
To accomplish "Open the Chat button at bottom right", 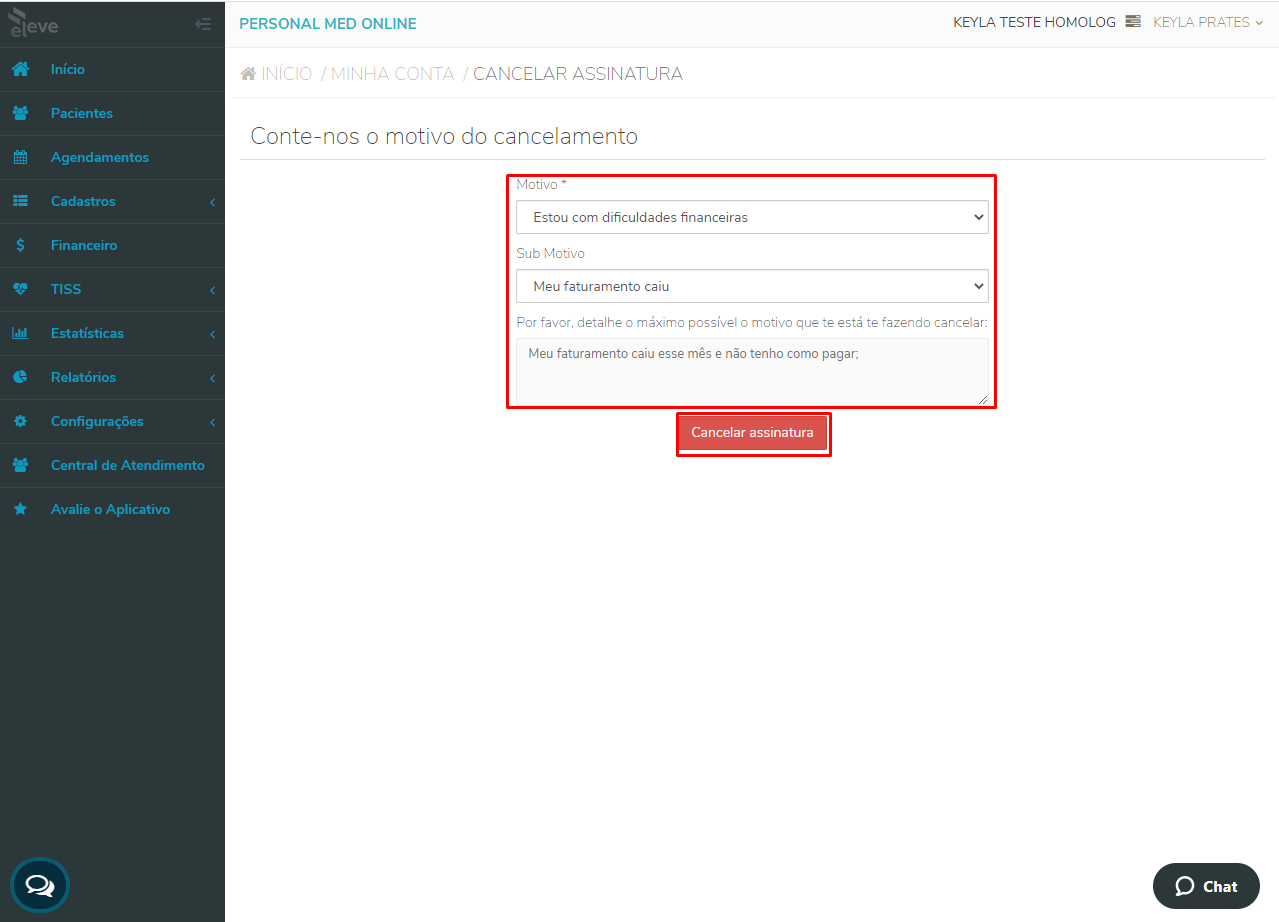I will click(1206, 886).
